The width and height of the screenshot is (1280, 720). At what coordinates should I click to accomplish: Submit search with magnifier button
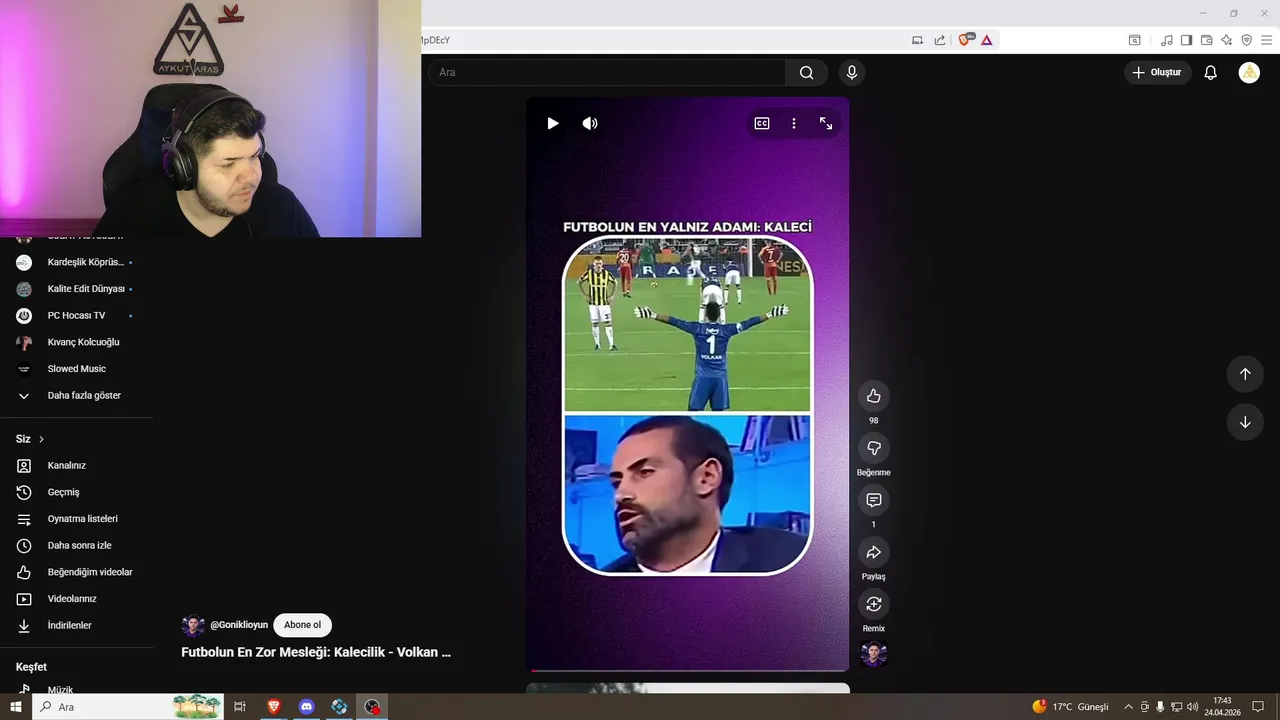[x=806, y=72]
